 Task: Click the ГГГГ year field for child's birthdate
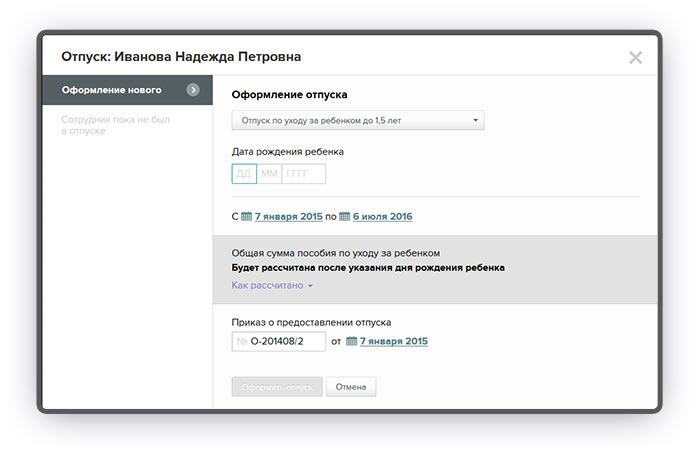(303, 174)
